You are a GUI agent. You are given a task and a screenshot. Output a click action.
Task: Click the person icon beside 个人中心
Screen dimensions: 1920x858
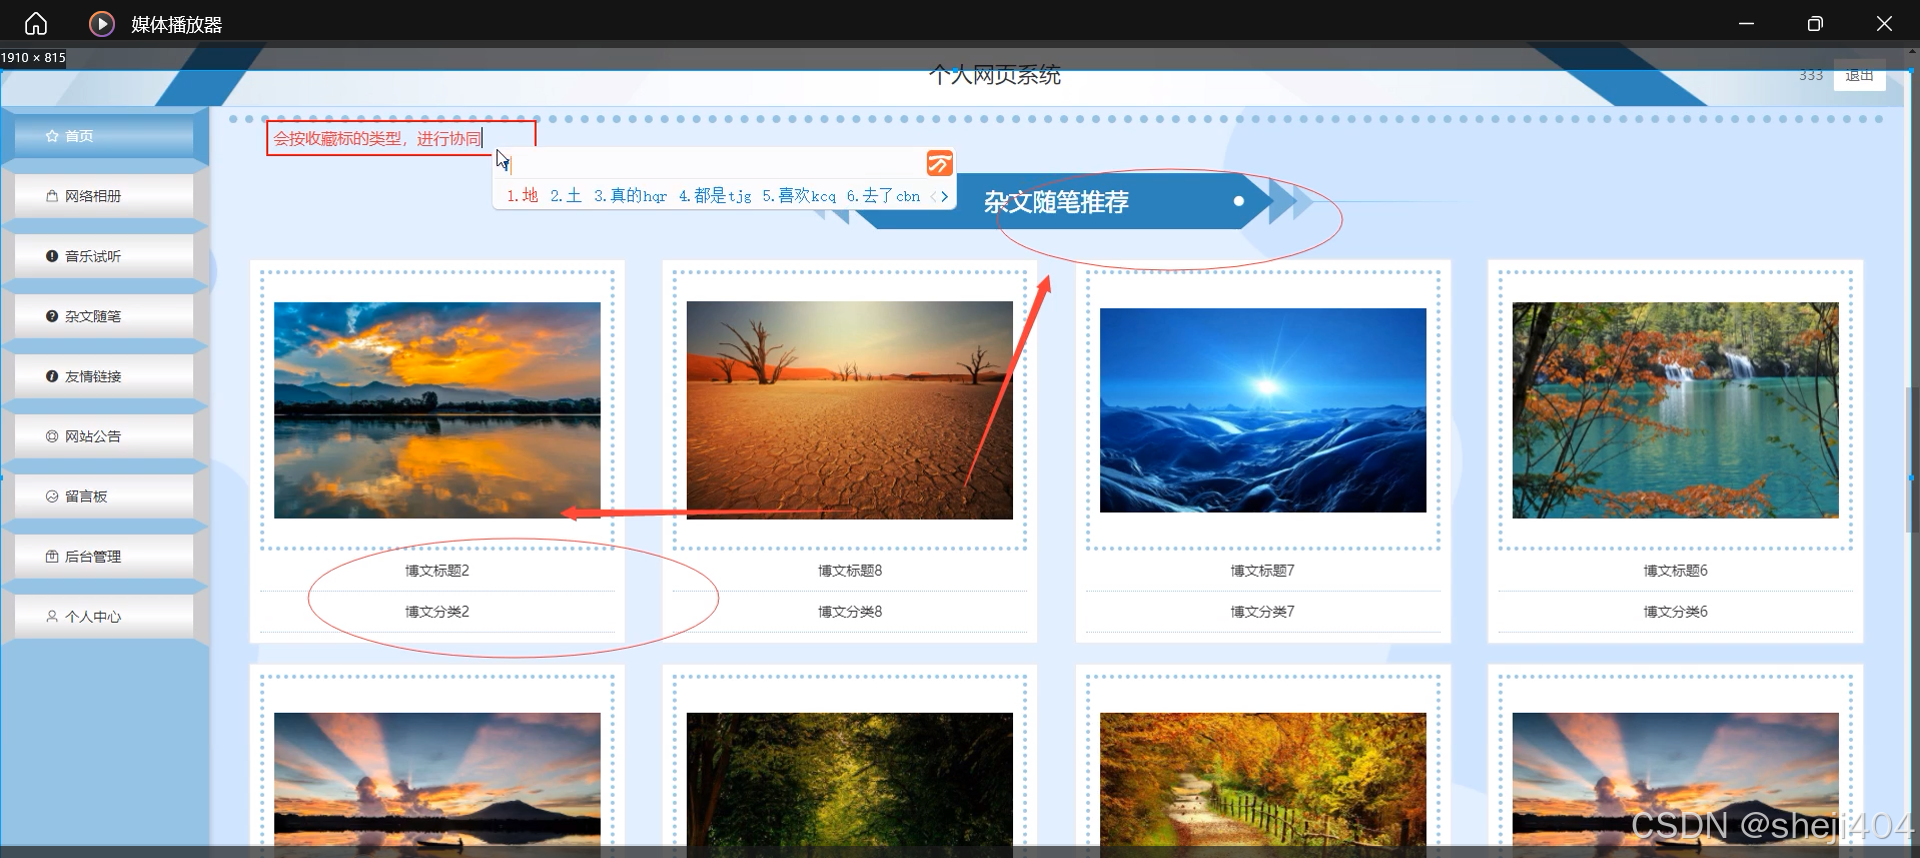coord(52,616)
